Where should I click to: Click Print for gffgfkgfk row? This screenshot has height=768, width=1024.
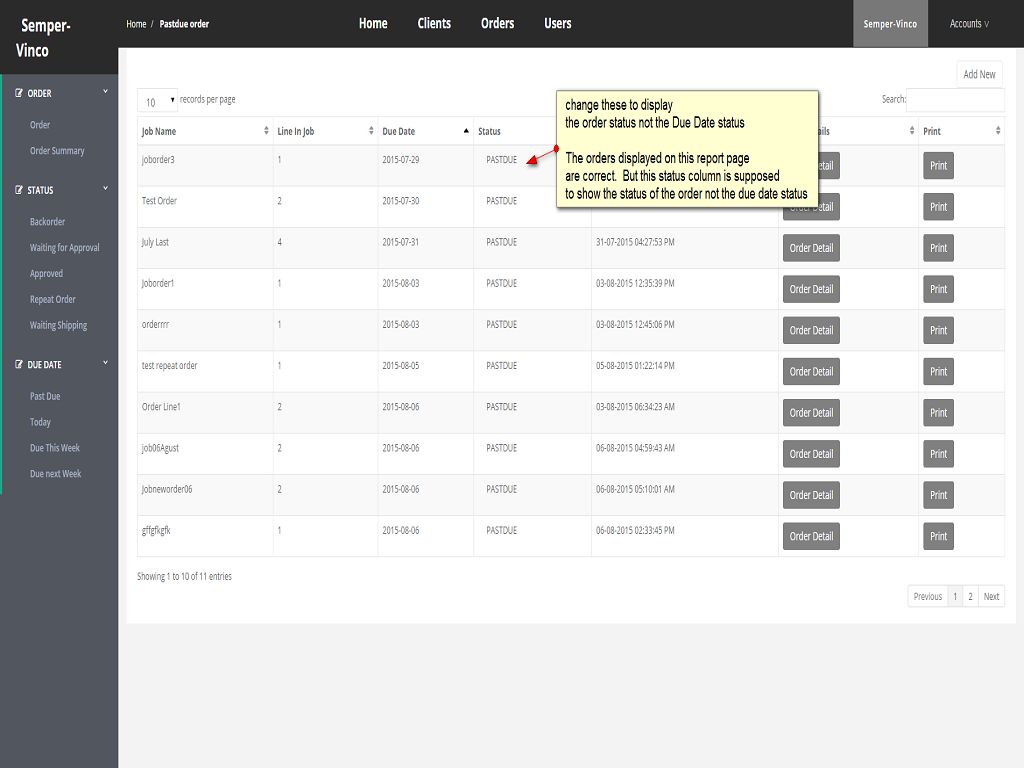[938, 536]
